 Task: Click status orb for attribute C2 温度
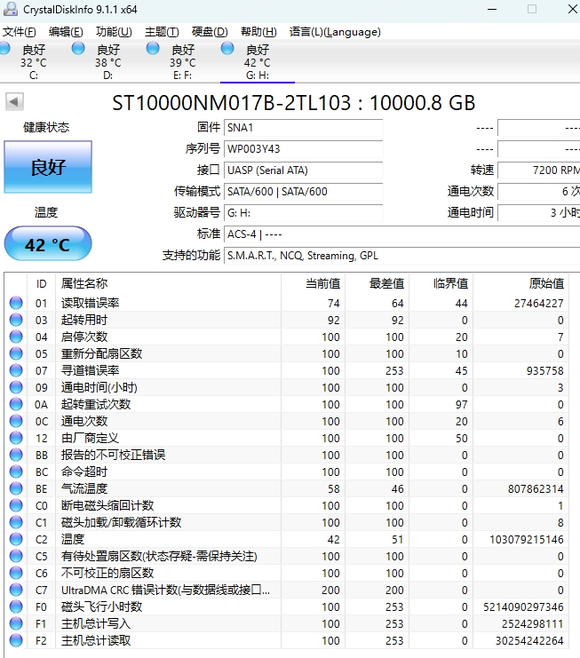pos(16,539)
